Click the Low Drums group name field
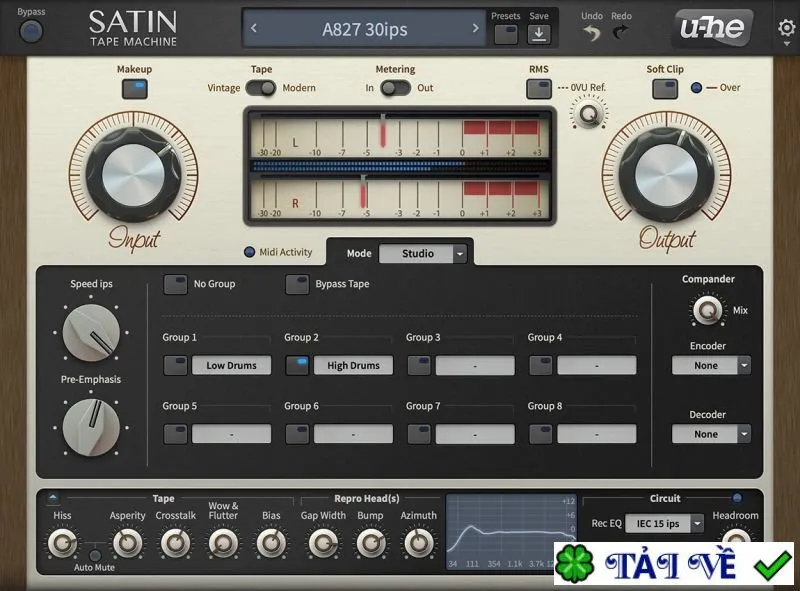800x591 pixels. pos(231,365)
